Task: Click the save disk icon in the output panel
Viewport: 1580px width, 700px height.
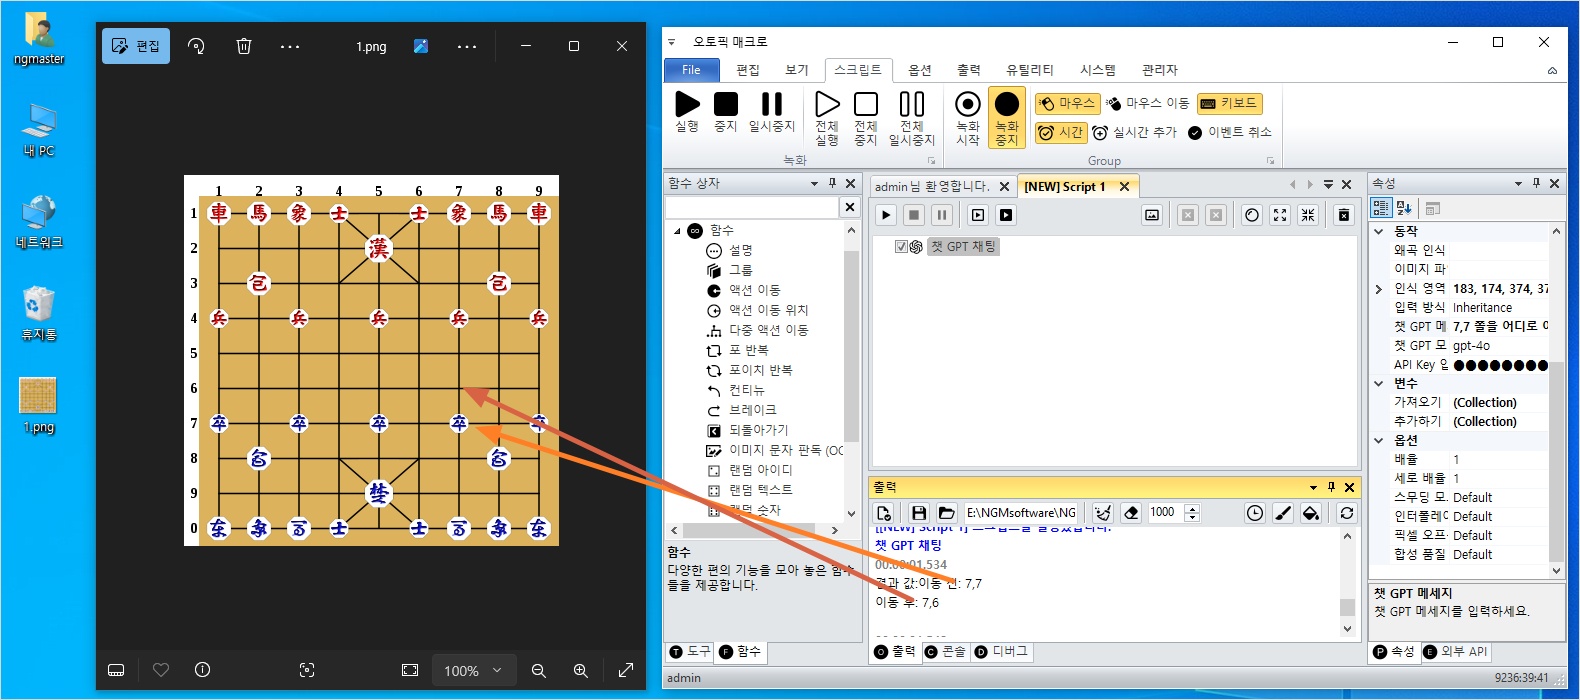Action: (919, 513)
